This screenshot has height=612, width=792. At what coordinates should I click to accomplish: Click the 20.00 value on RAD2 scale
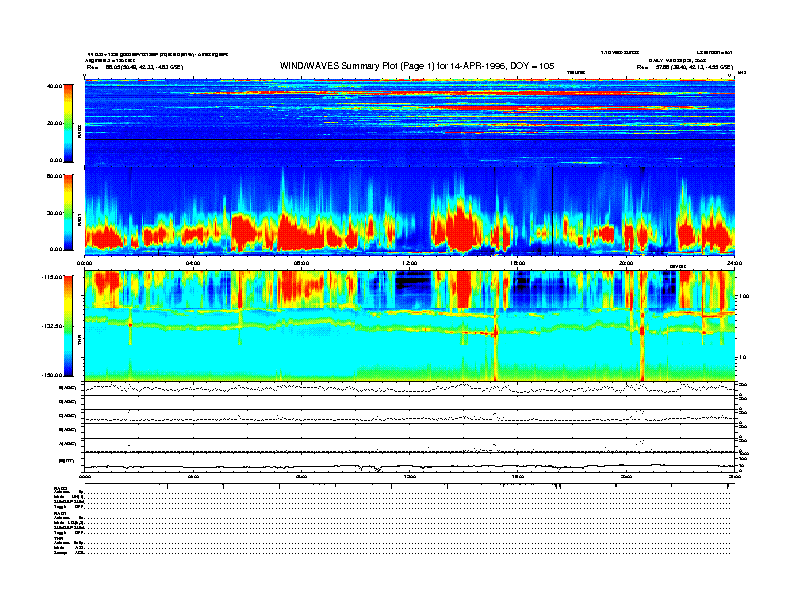54,123
